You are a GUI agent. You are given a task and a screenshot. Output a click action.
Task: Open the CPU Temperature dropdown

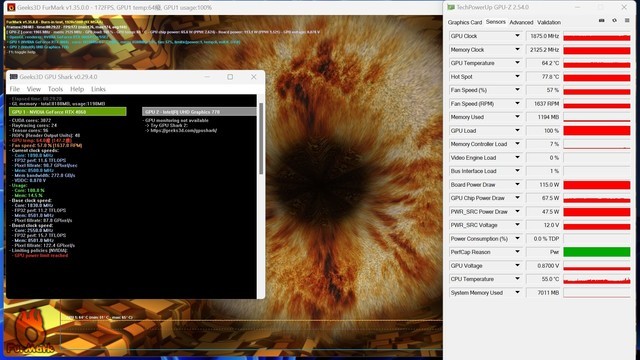517,279
